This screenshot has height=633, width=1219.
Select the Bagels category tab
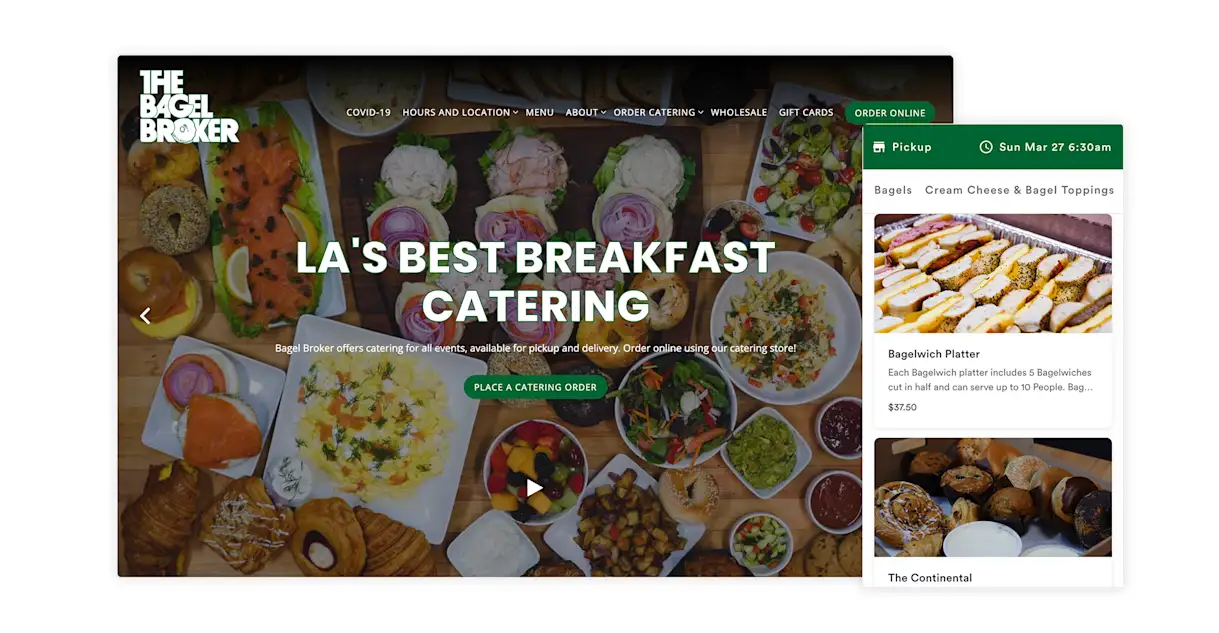(x=893, y=190)
